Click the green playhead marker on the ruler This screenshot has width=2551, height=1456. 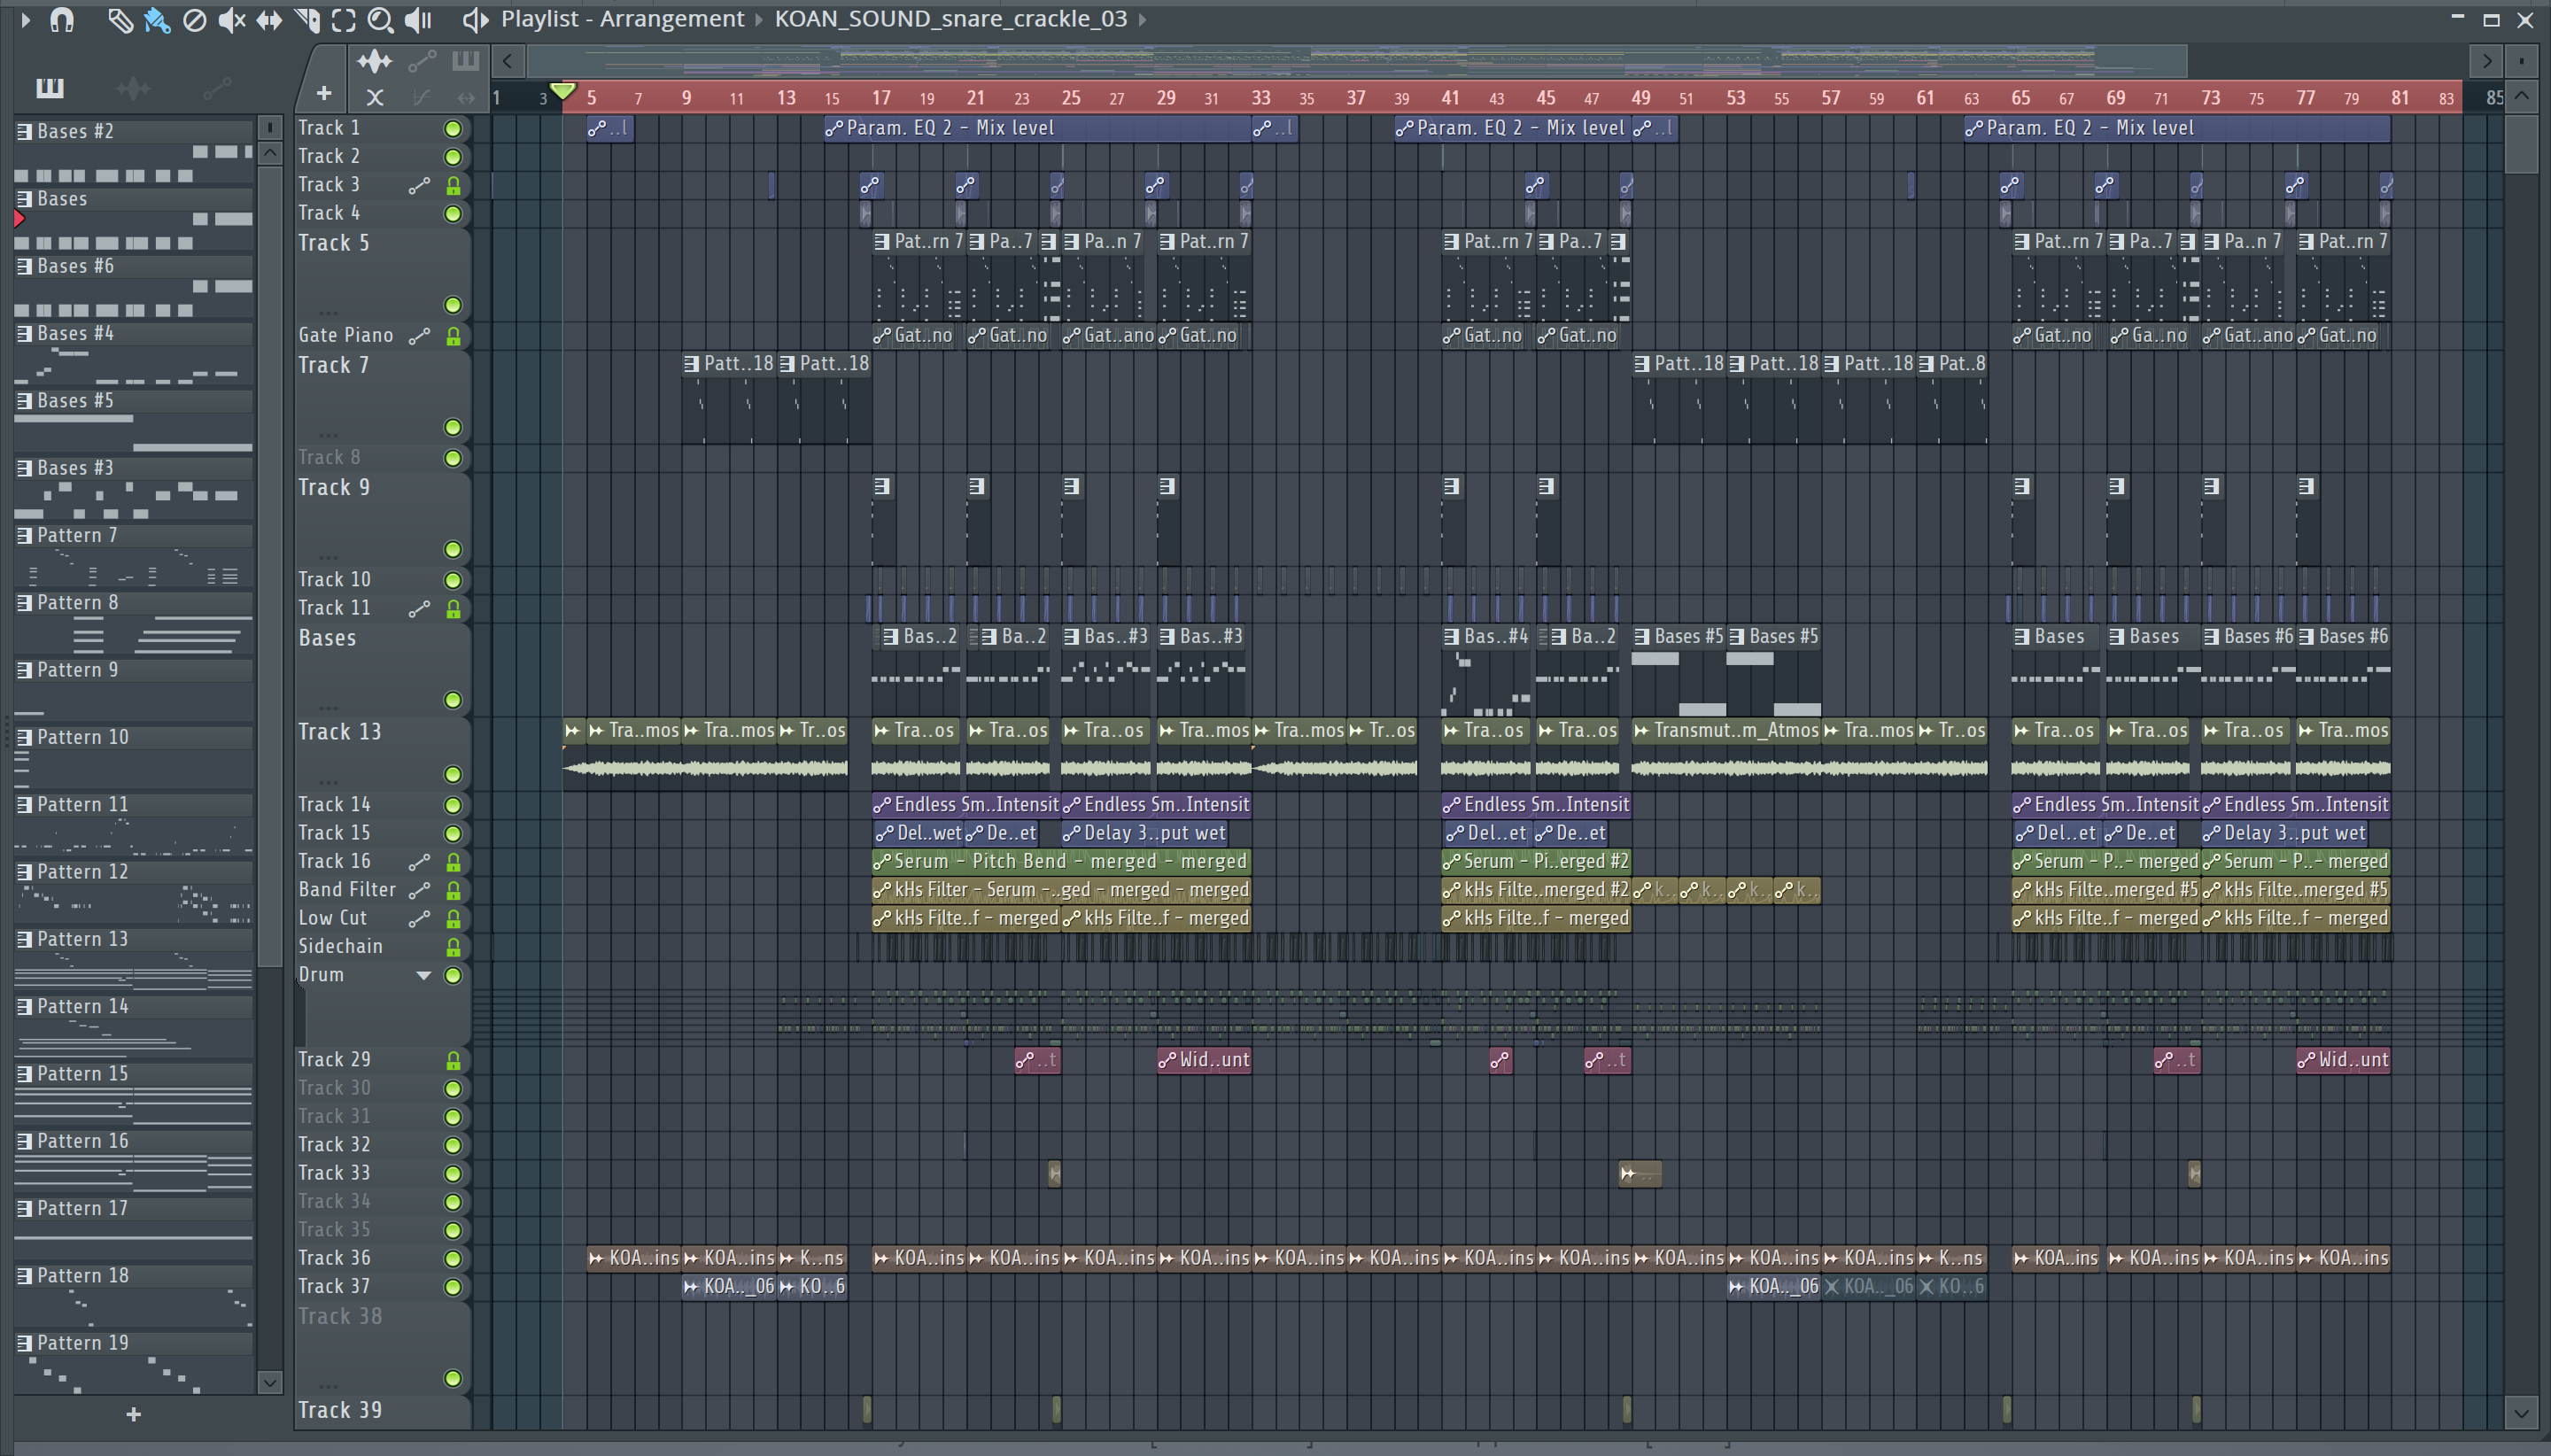tap(563, 91)
